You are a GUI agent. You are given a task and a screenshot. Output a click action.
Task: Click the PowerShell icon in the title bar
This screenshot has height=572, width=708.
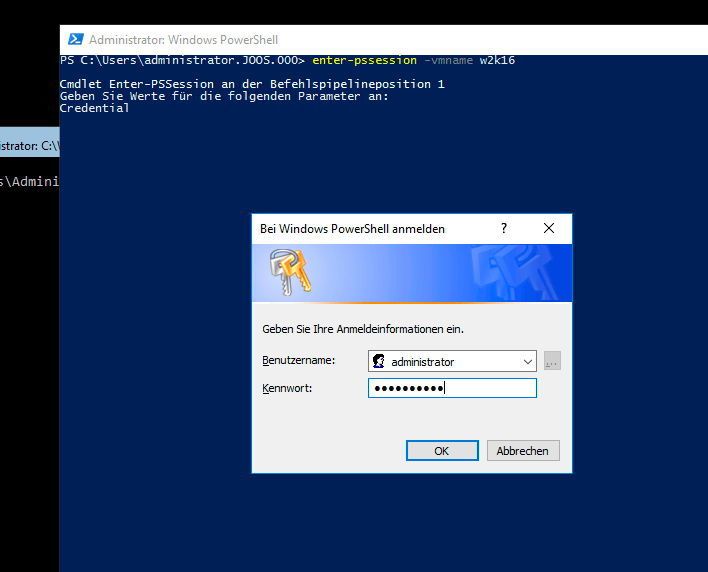pyautogui.click(x=75, y=40)
